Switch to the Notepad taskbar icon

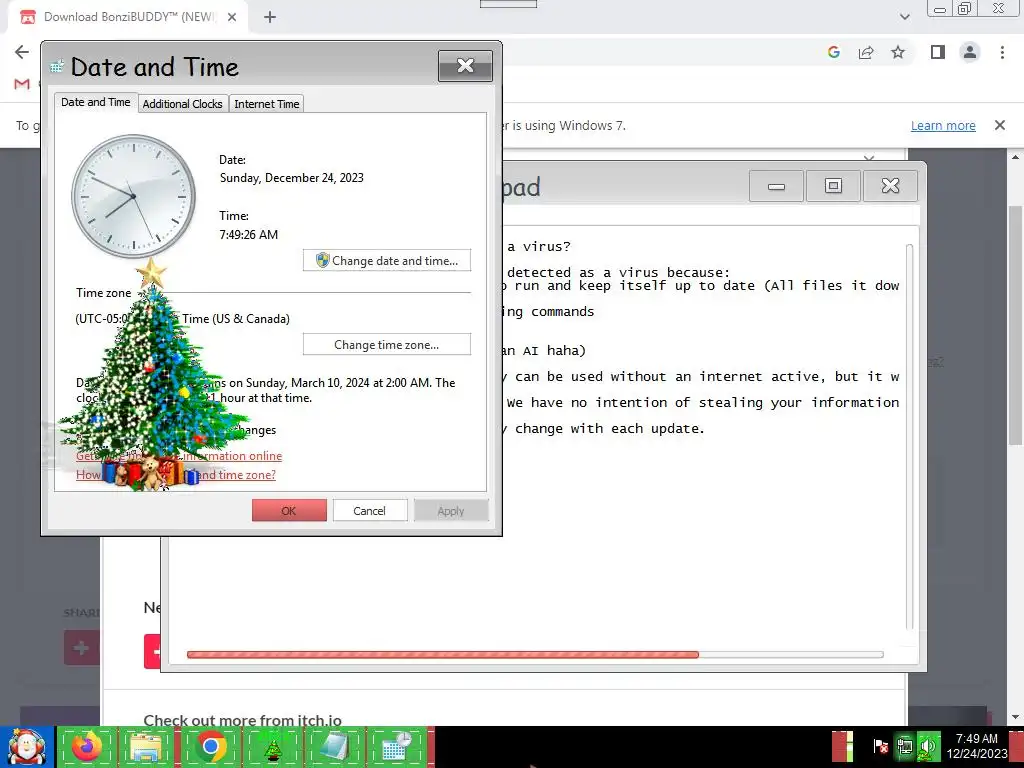(334, 746)
